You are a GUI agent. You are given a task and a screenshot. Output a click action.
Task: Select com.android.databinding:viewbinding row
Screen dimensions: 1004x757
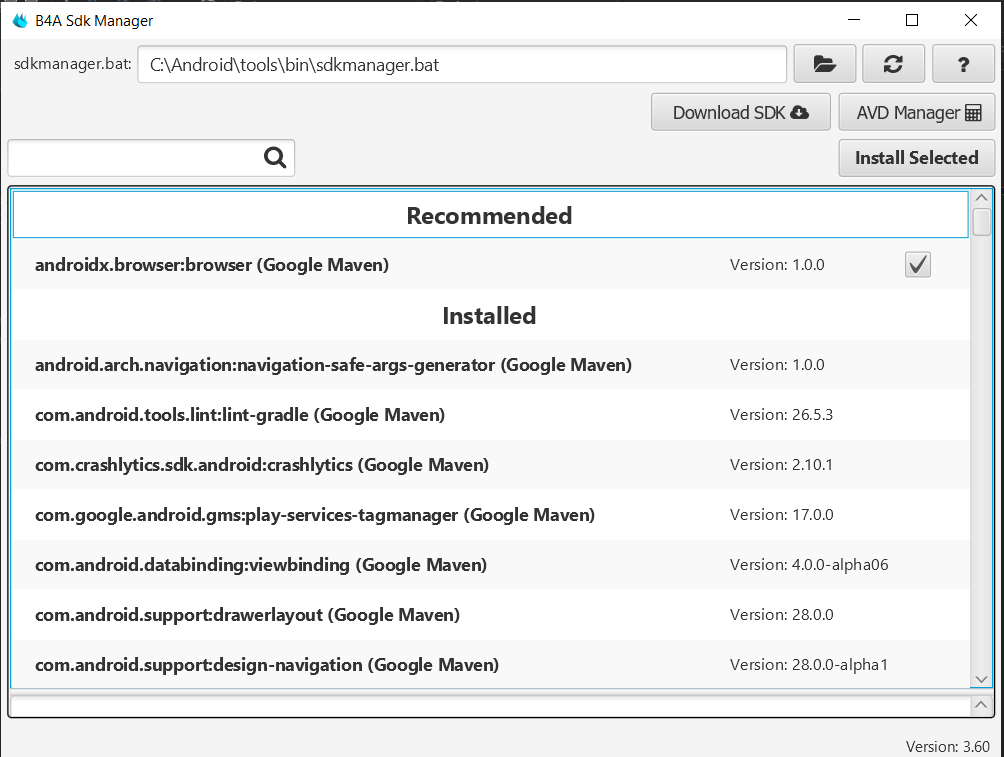[490, 564]
